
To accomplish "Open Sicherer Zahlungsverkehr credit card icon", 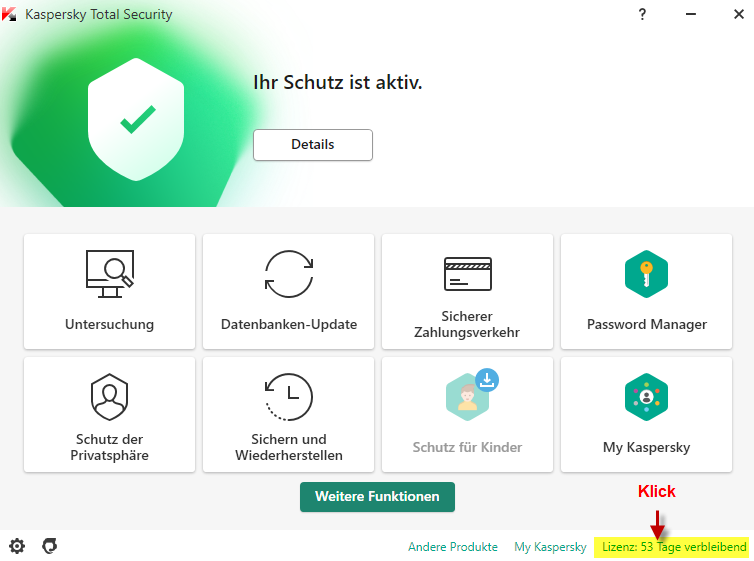I will click(x=467, y=274).
